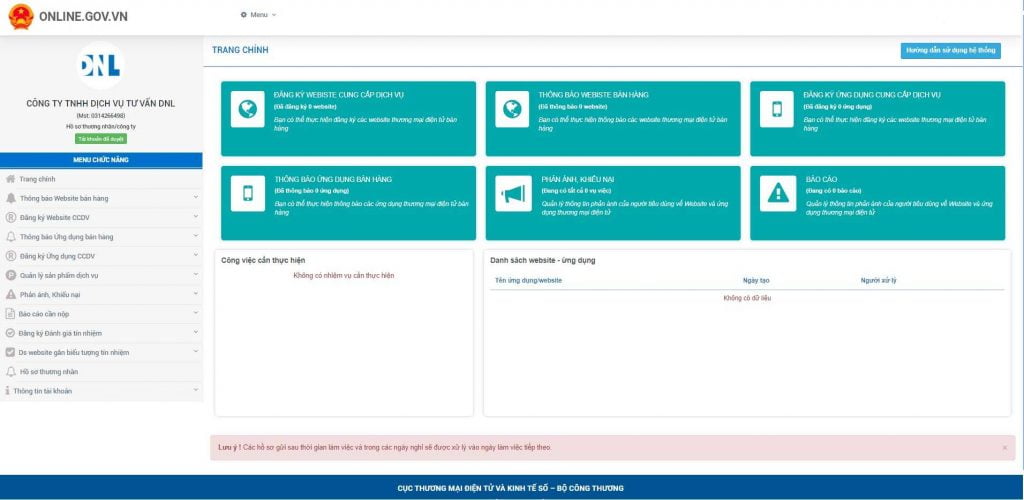This screenshot has height=500, width=1024.
Task: Select Thông báo Website bán hàng menu item
Action: (101, 198)
